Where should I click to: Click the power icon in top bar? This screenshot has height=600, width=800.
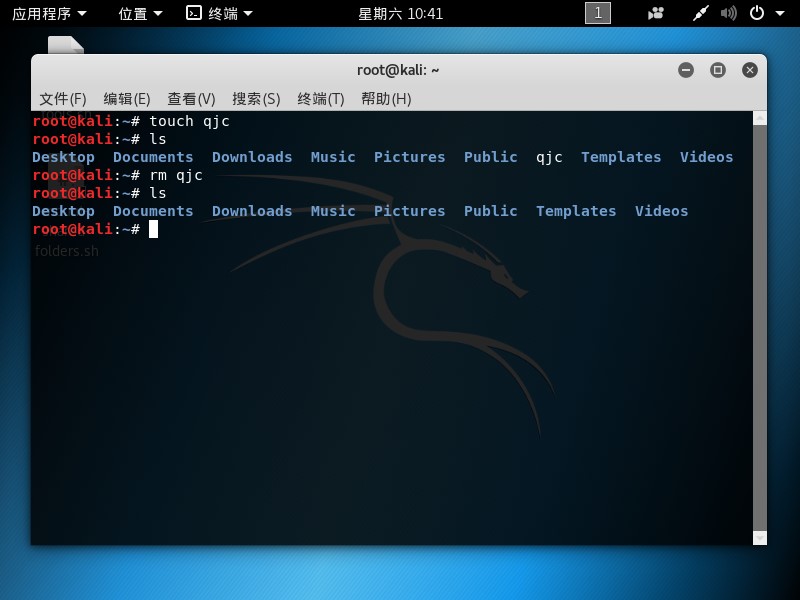(x=757, y=13)
